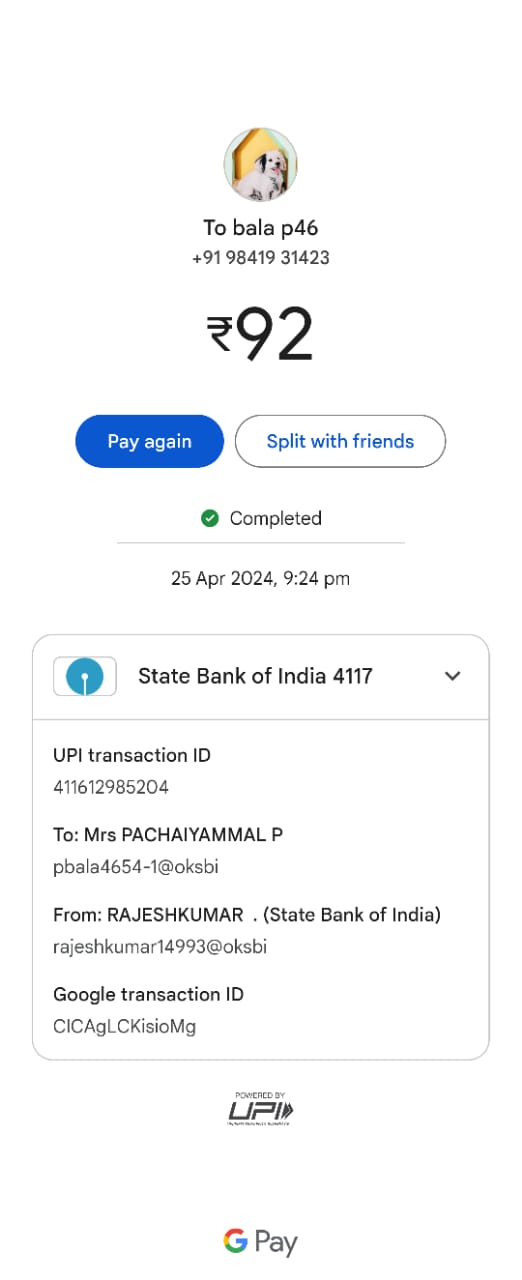Expand the State Bank of India chevron

click(x=453, y=676)
